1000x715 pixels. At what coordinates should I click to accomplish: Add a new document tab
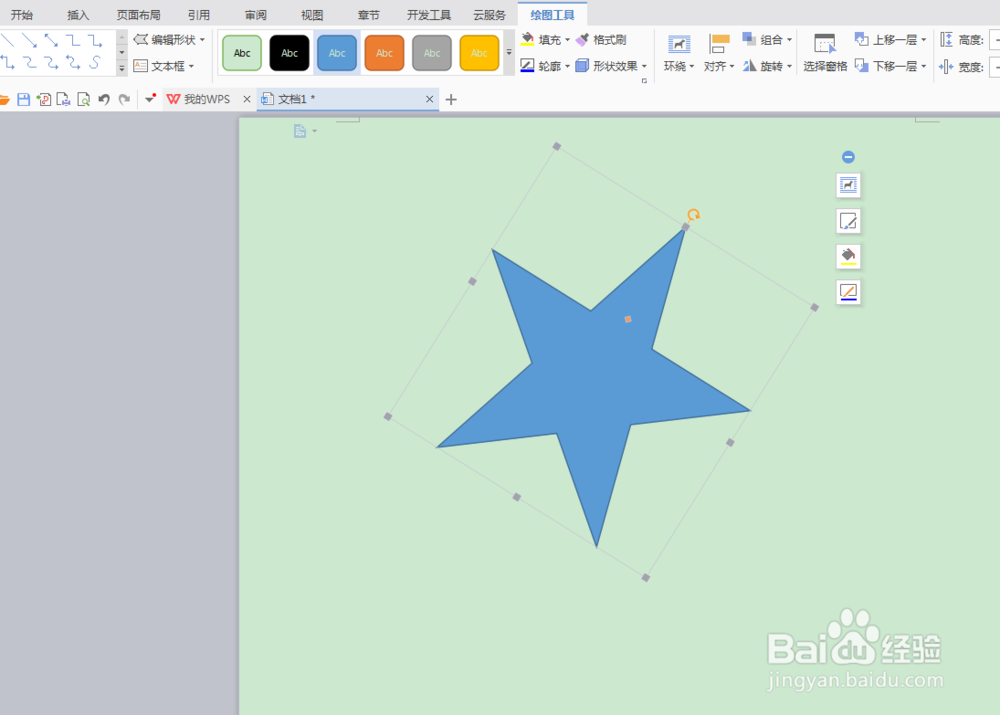[x=451, y=100]
